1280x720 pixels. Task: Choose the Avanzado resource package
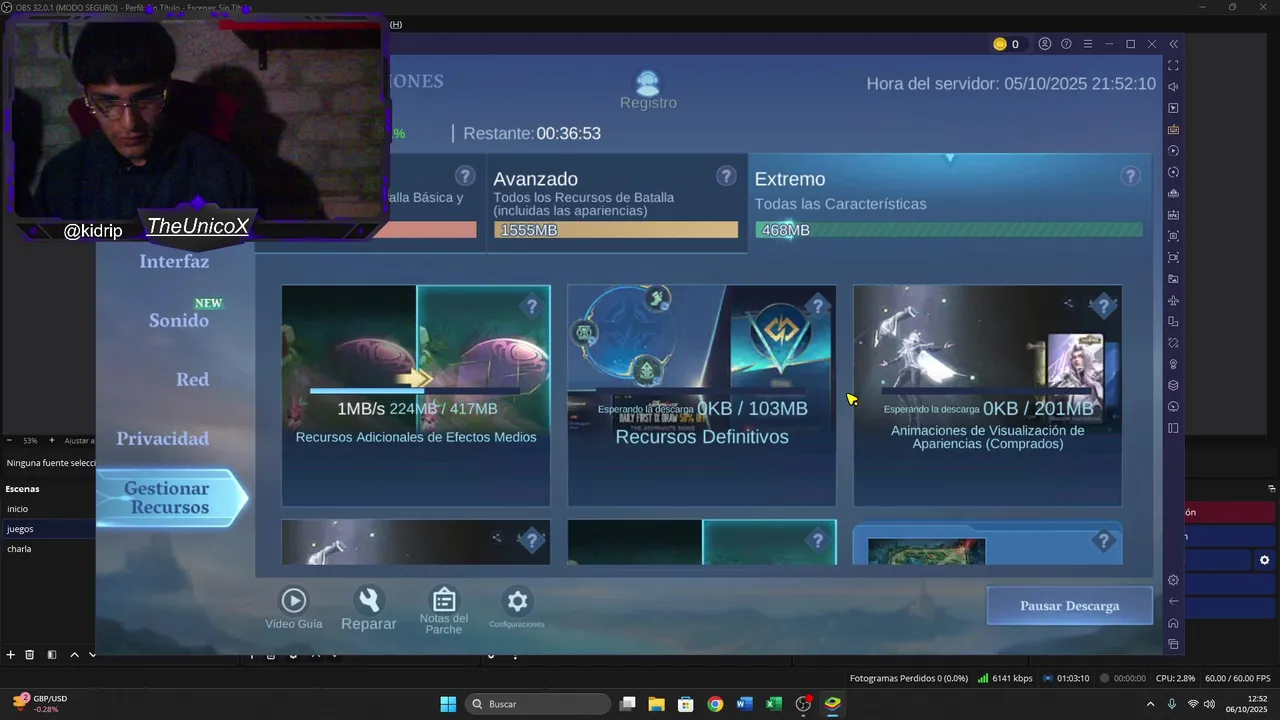[x=616, y=204]
